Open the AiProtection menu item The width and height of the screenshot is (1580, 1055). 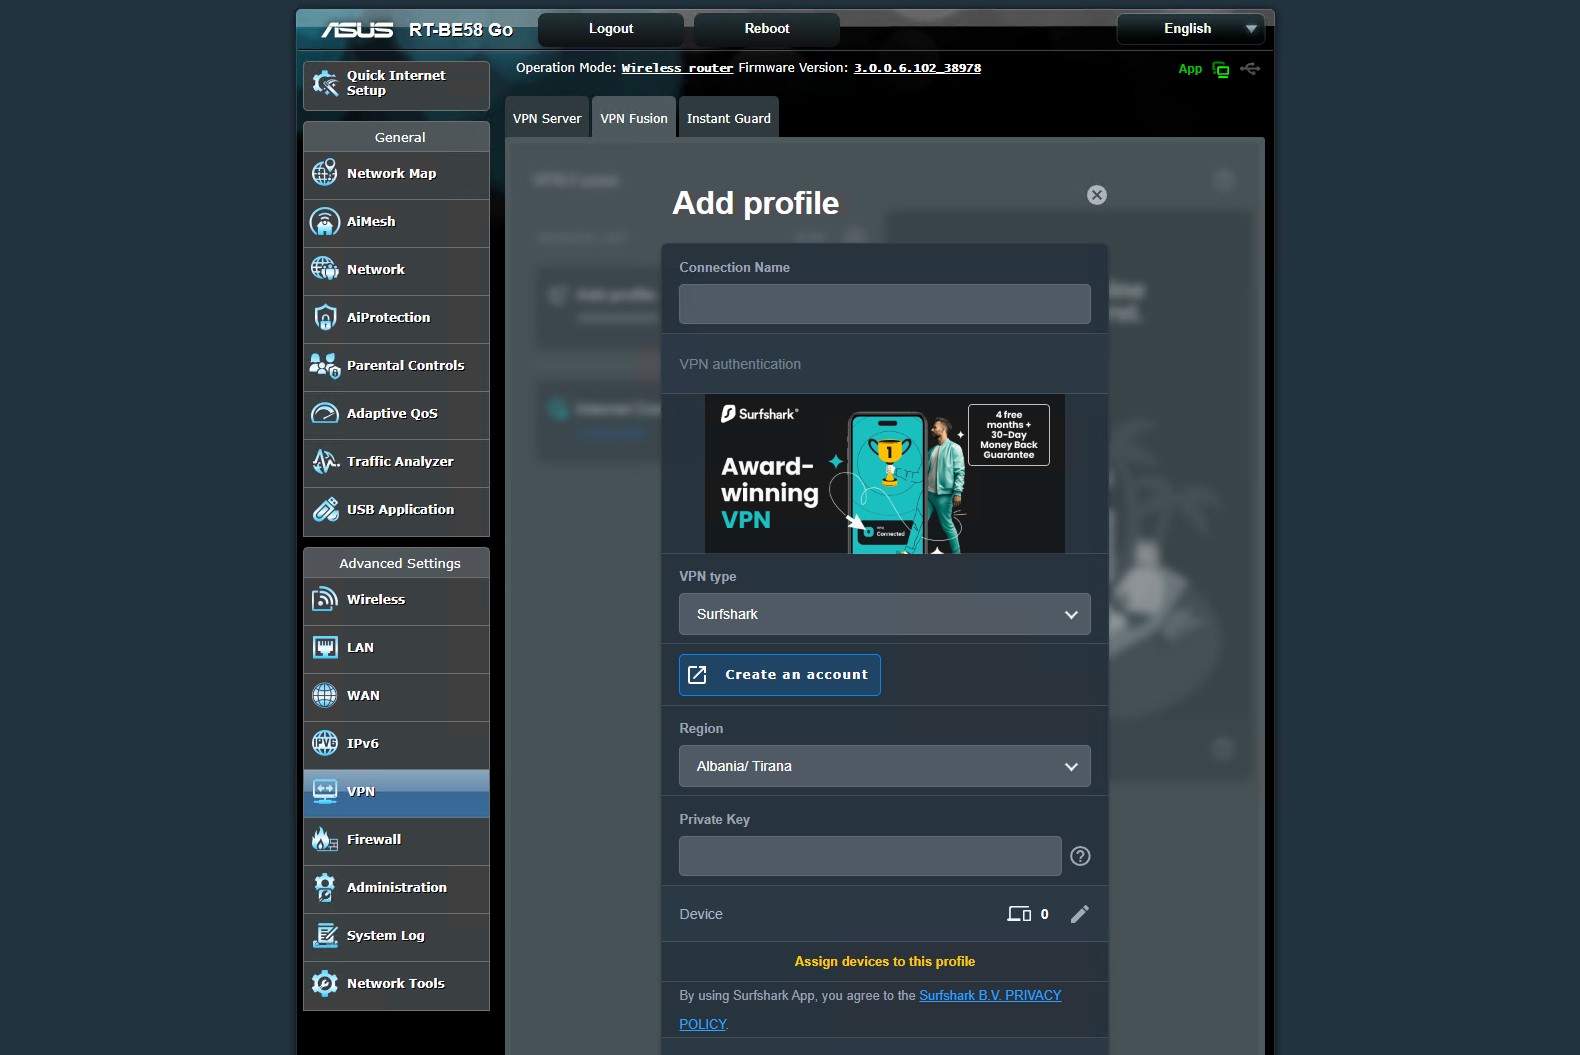pyautogui.click(x=397, y=318)
